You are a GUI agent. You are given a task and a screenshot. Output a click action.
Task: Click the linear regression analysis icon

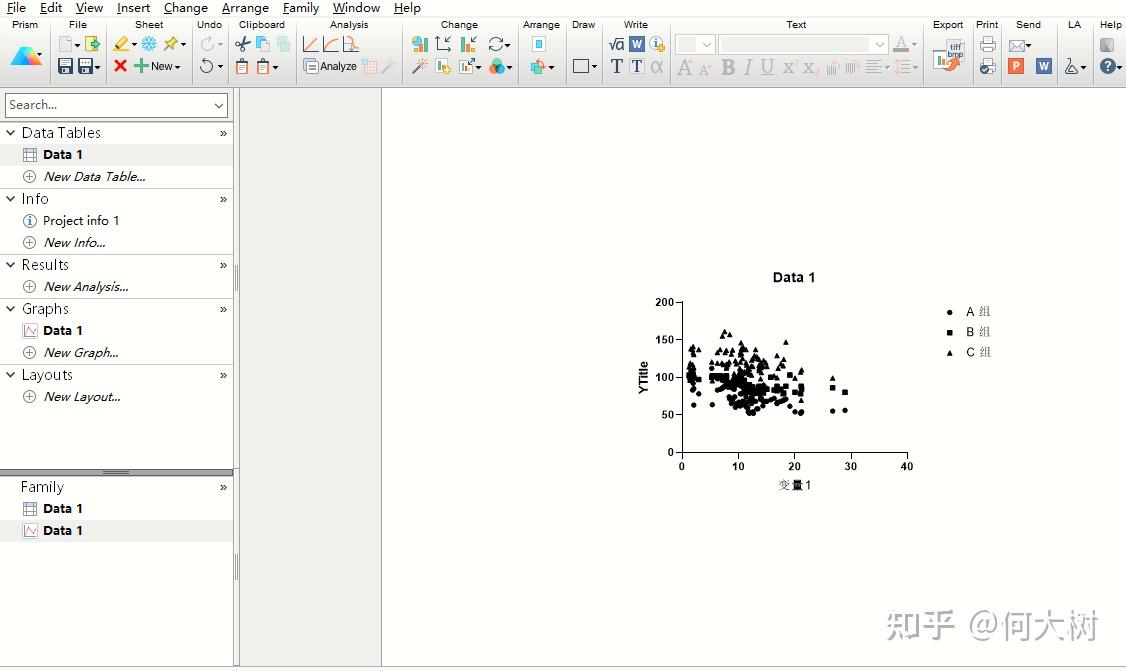(310, 44)
